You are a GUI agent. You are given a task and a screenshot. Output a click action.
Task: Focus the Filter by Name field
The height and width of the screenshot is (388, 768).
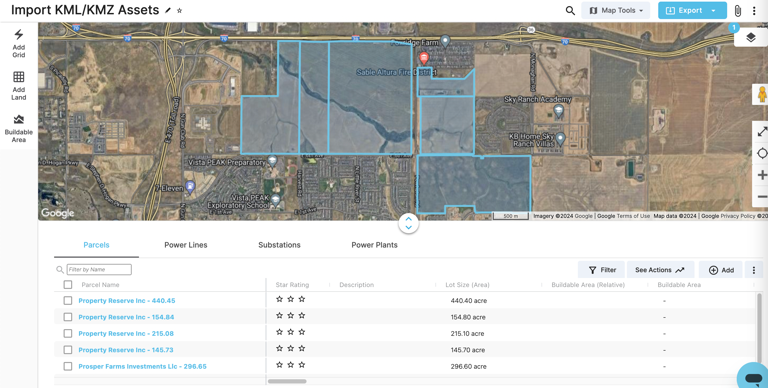(99, 269)
